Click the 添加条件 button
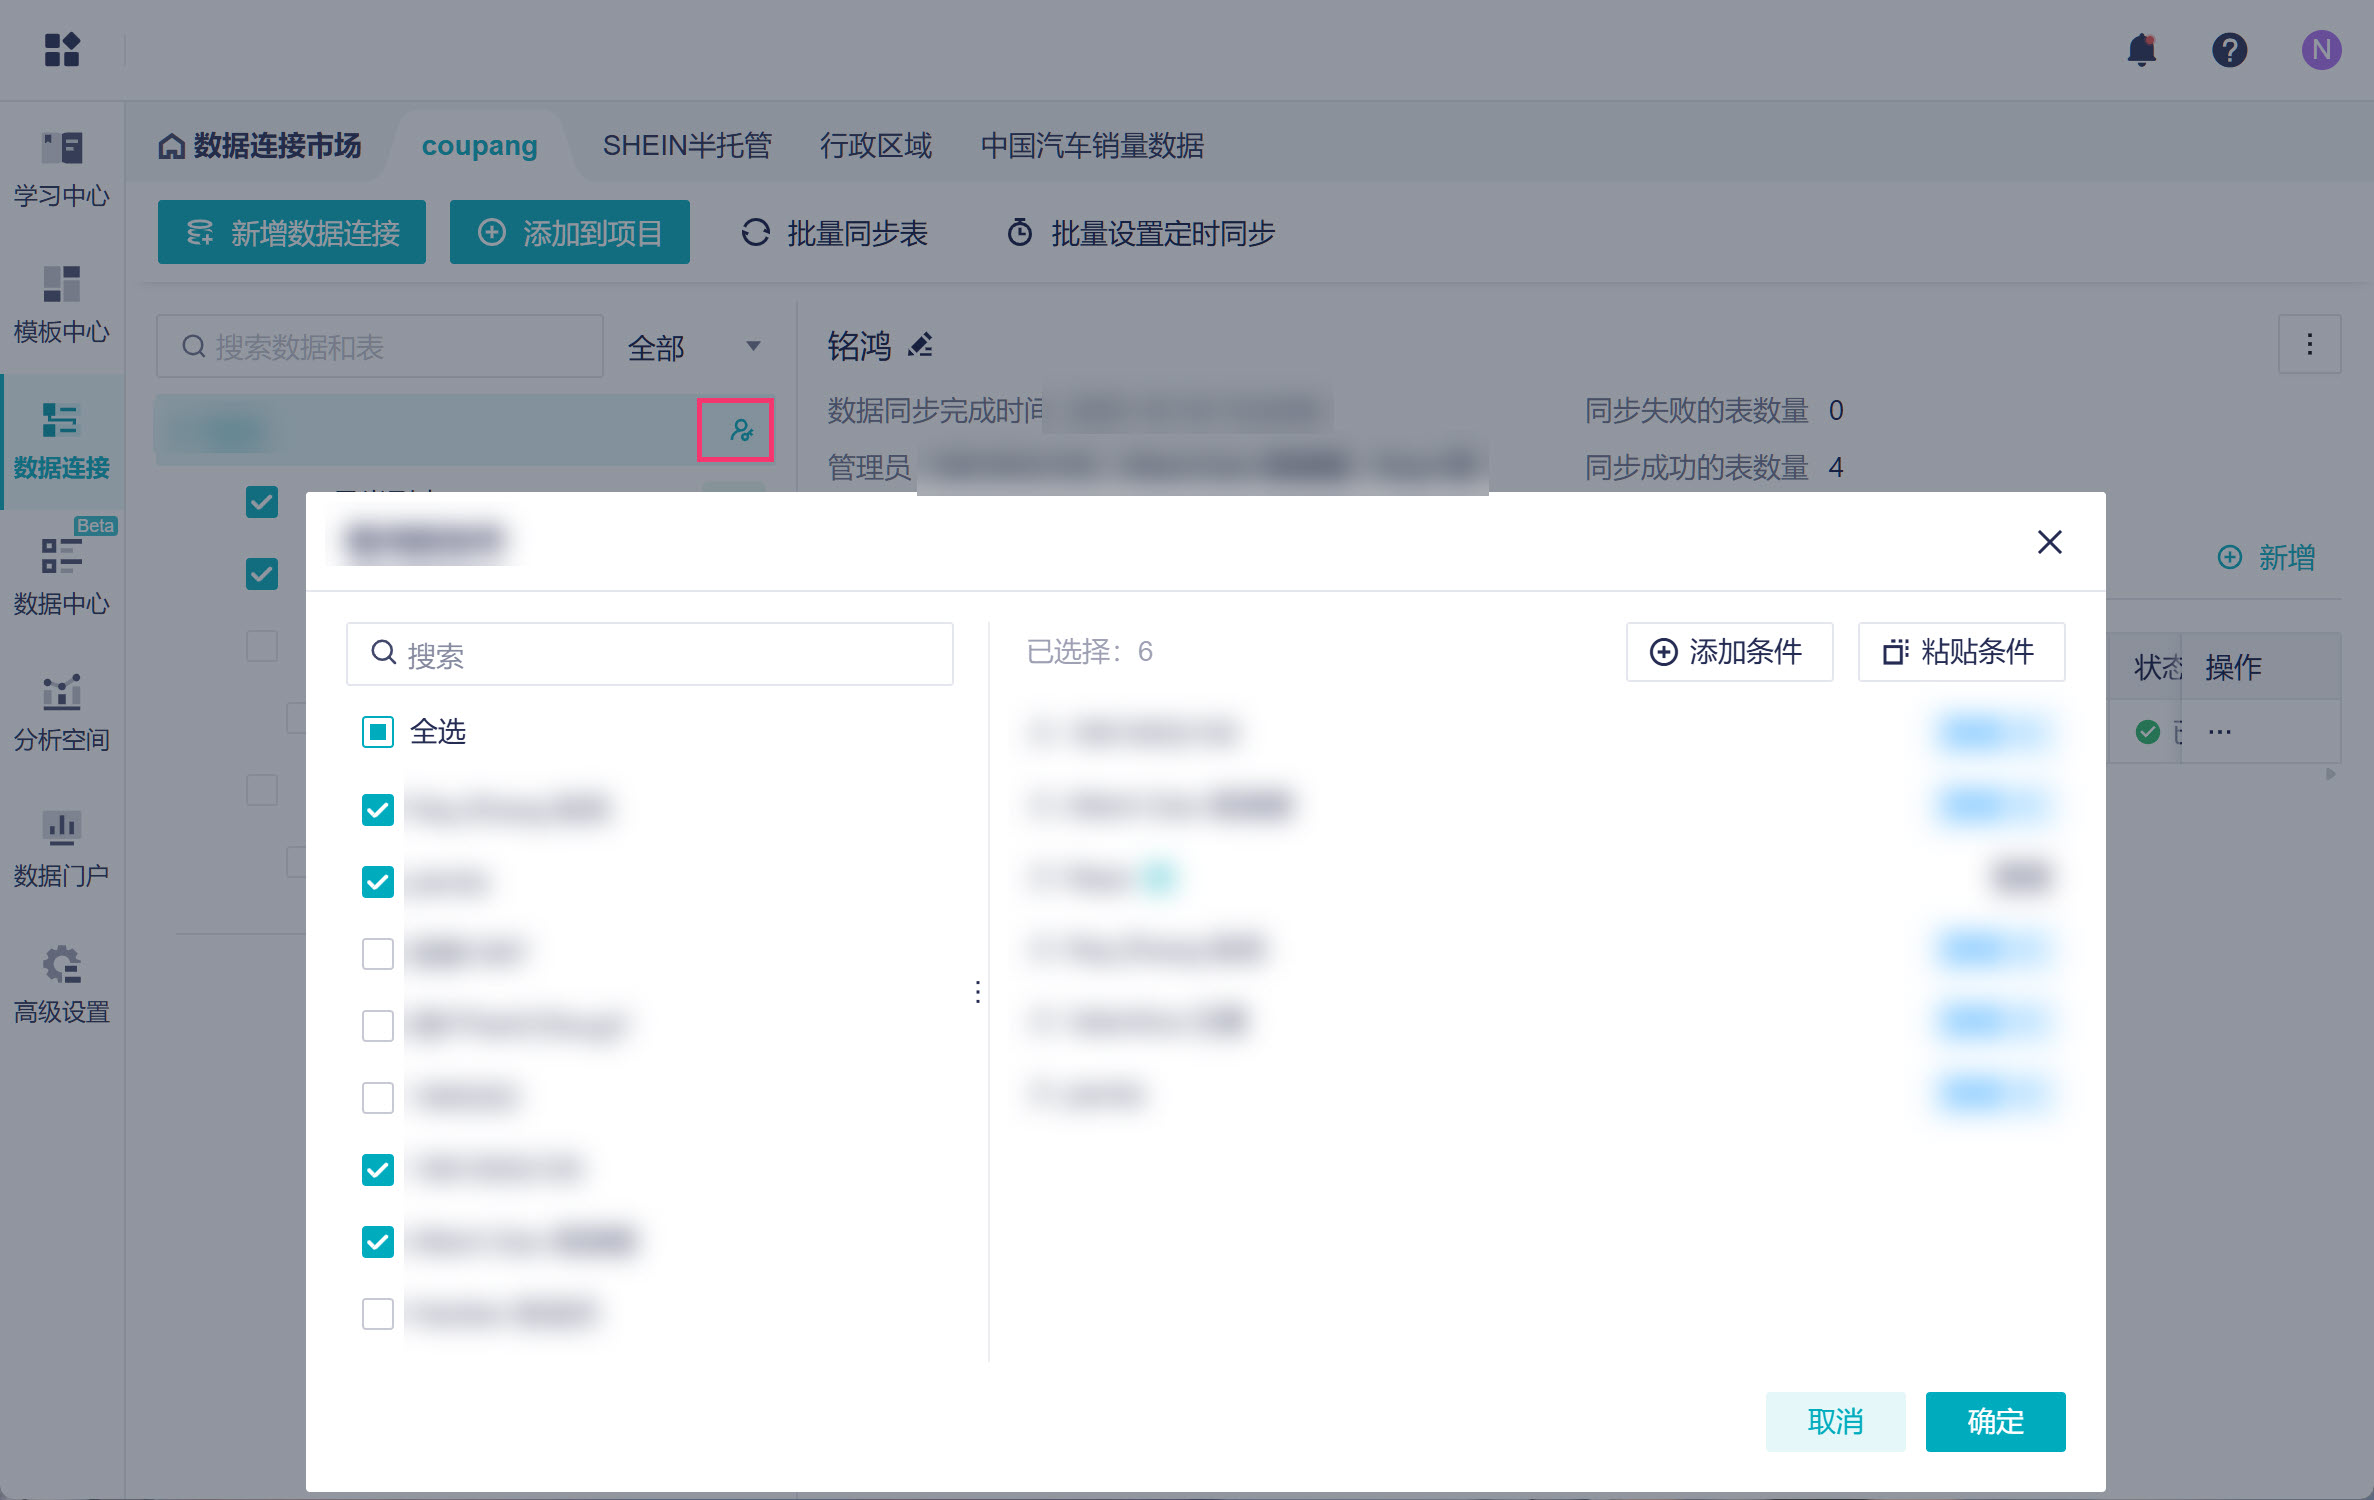Viewport: 2374px width, 1500px height. pyautogui.click(x=1728, y=652)
